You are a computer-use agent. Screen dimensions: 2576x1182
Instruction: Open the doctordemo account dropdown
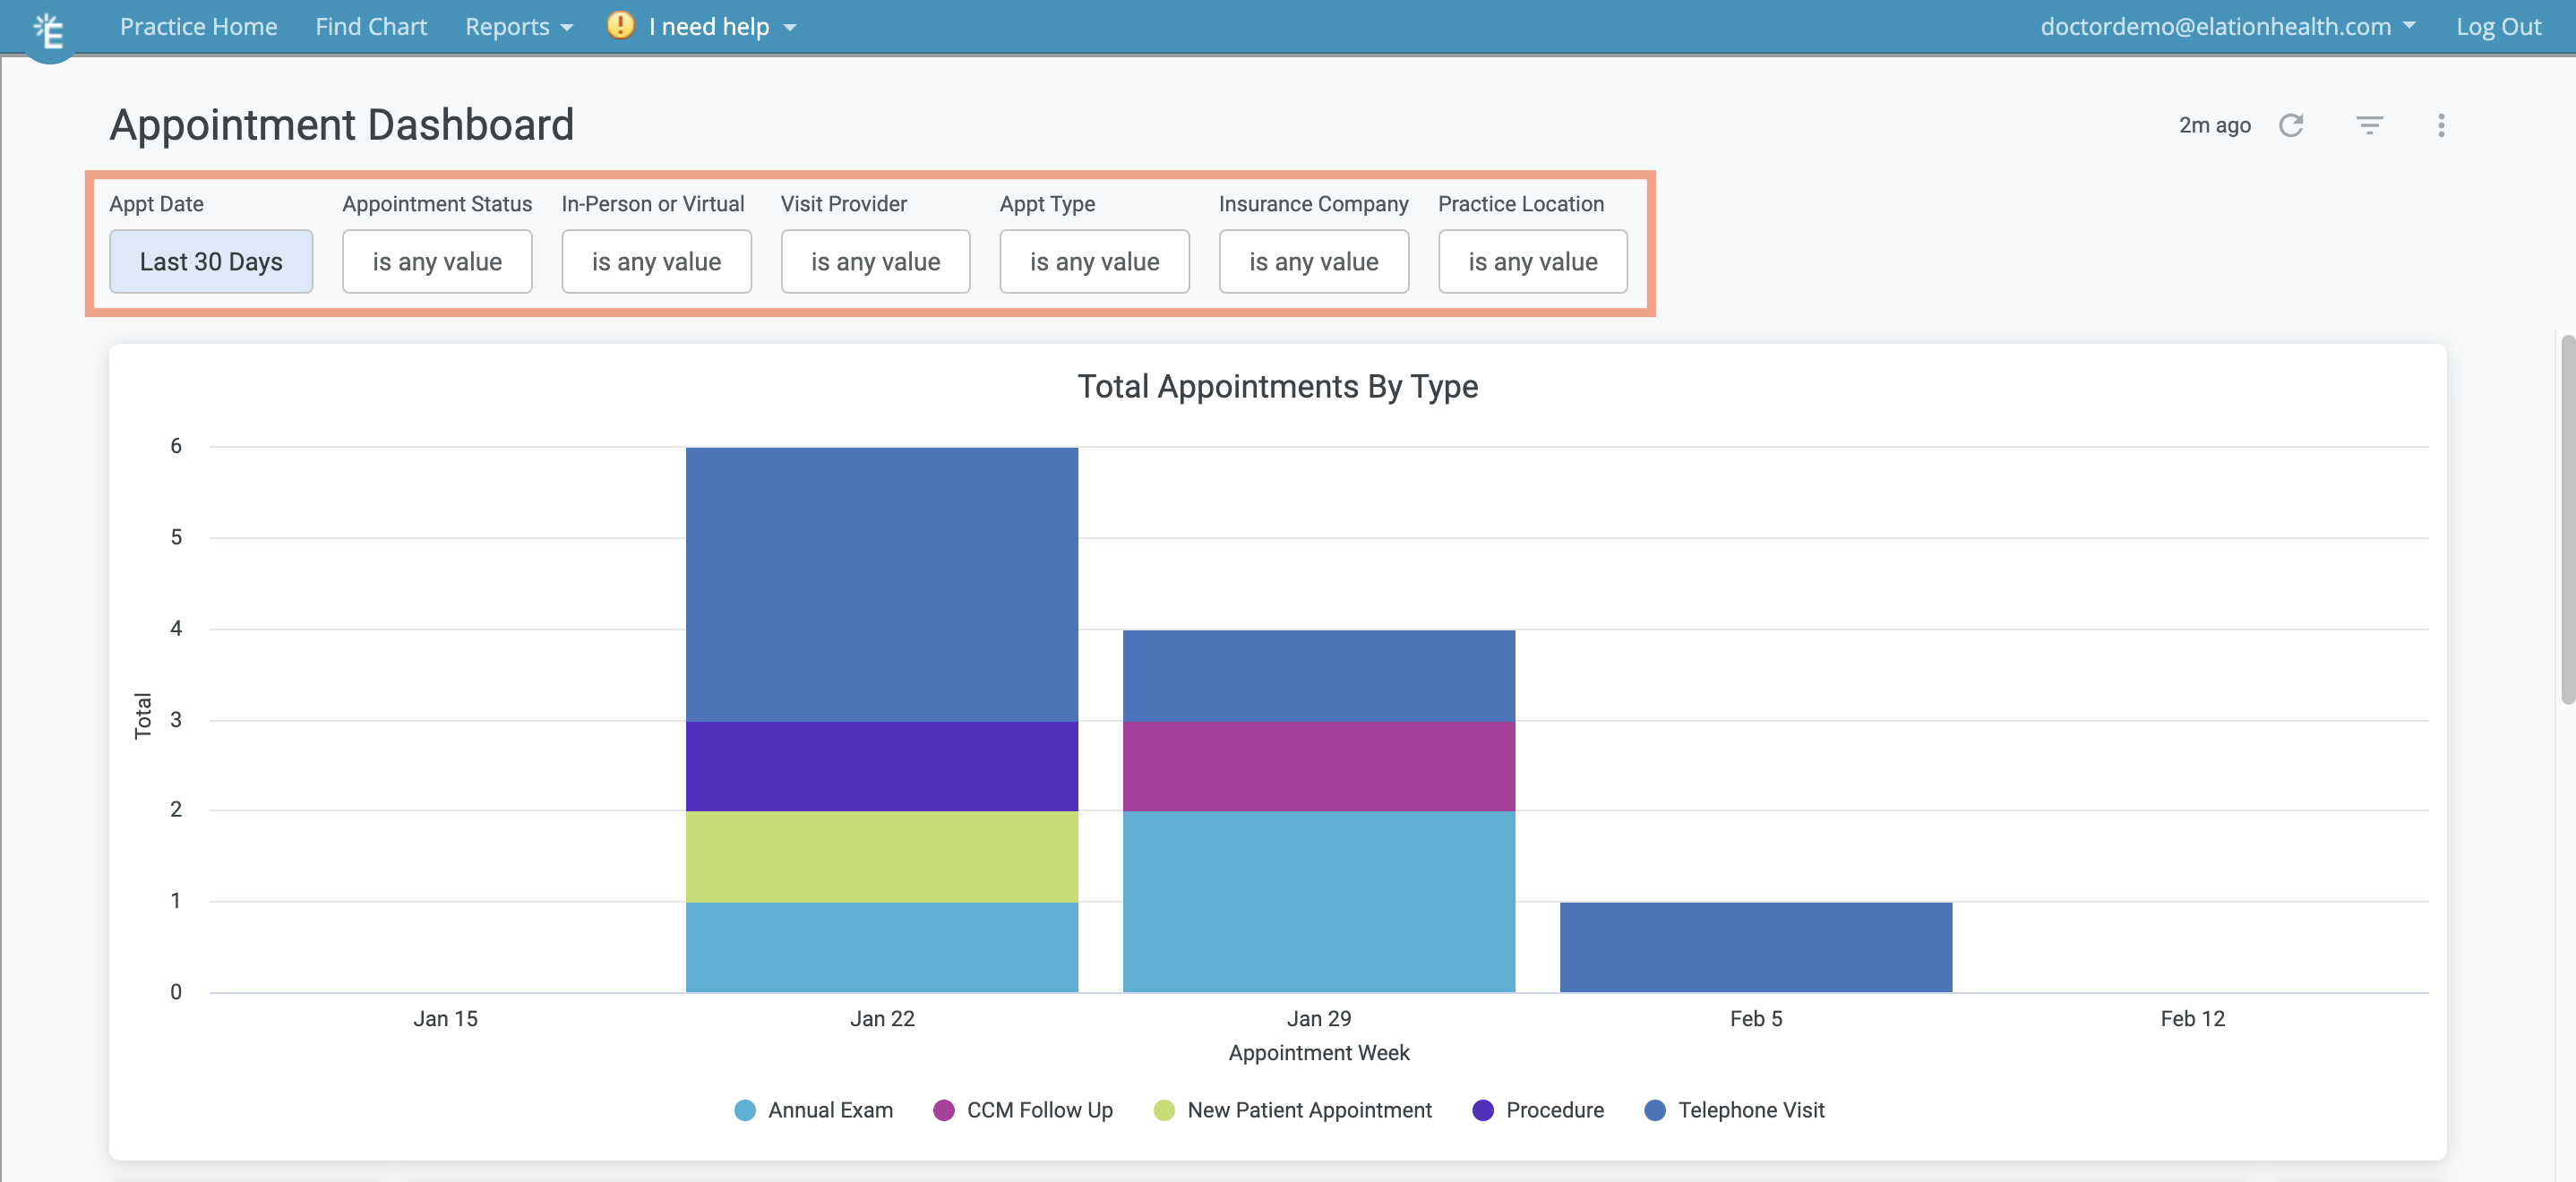point(2229,26)
